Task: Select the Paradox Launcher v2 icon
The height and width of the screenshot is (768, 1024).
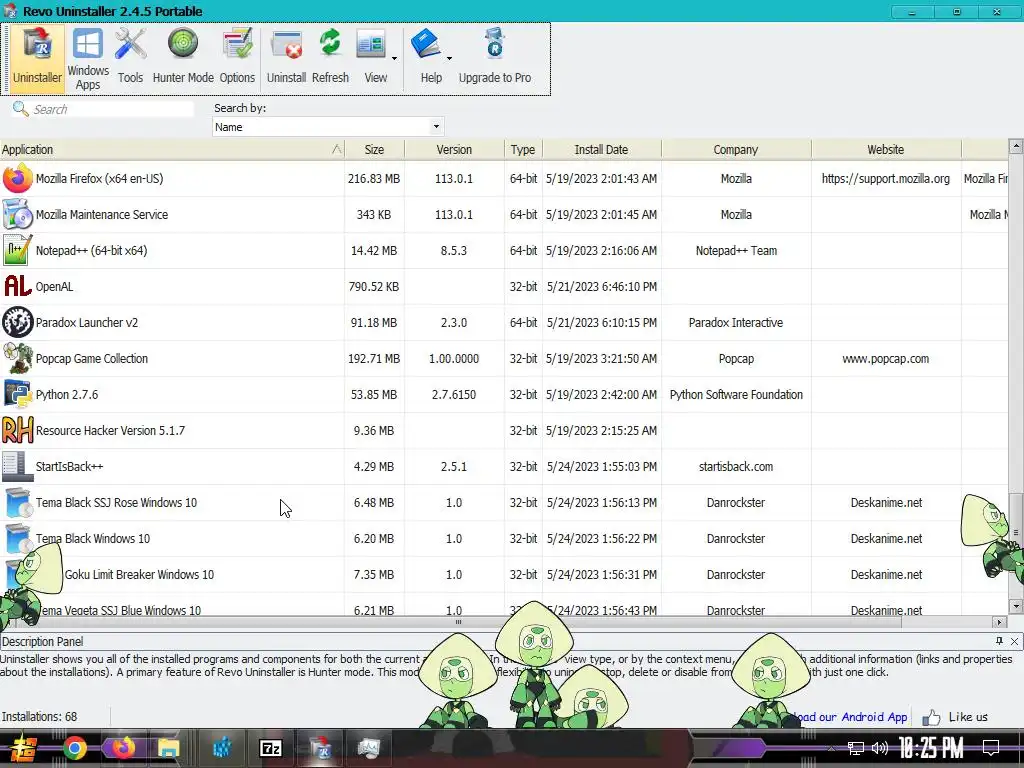Action: [x=17, y=322]
